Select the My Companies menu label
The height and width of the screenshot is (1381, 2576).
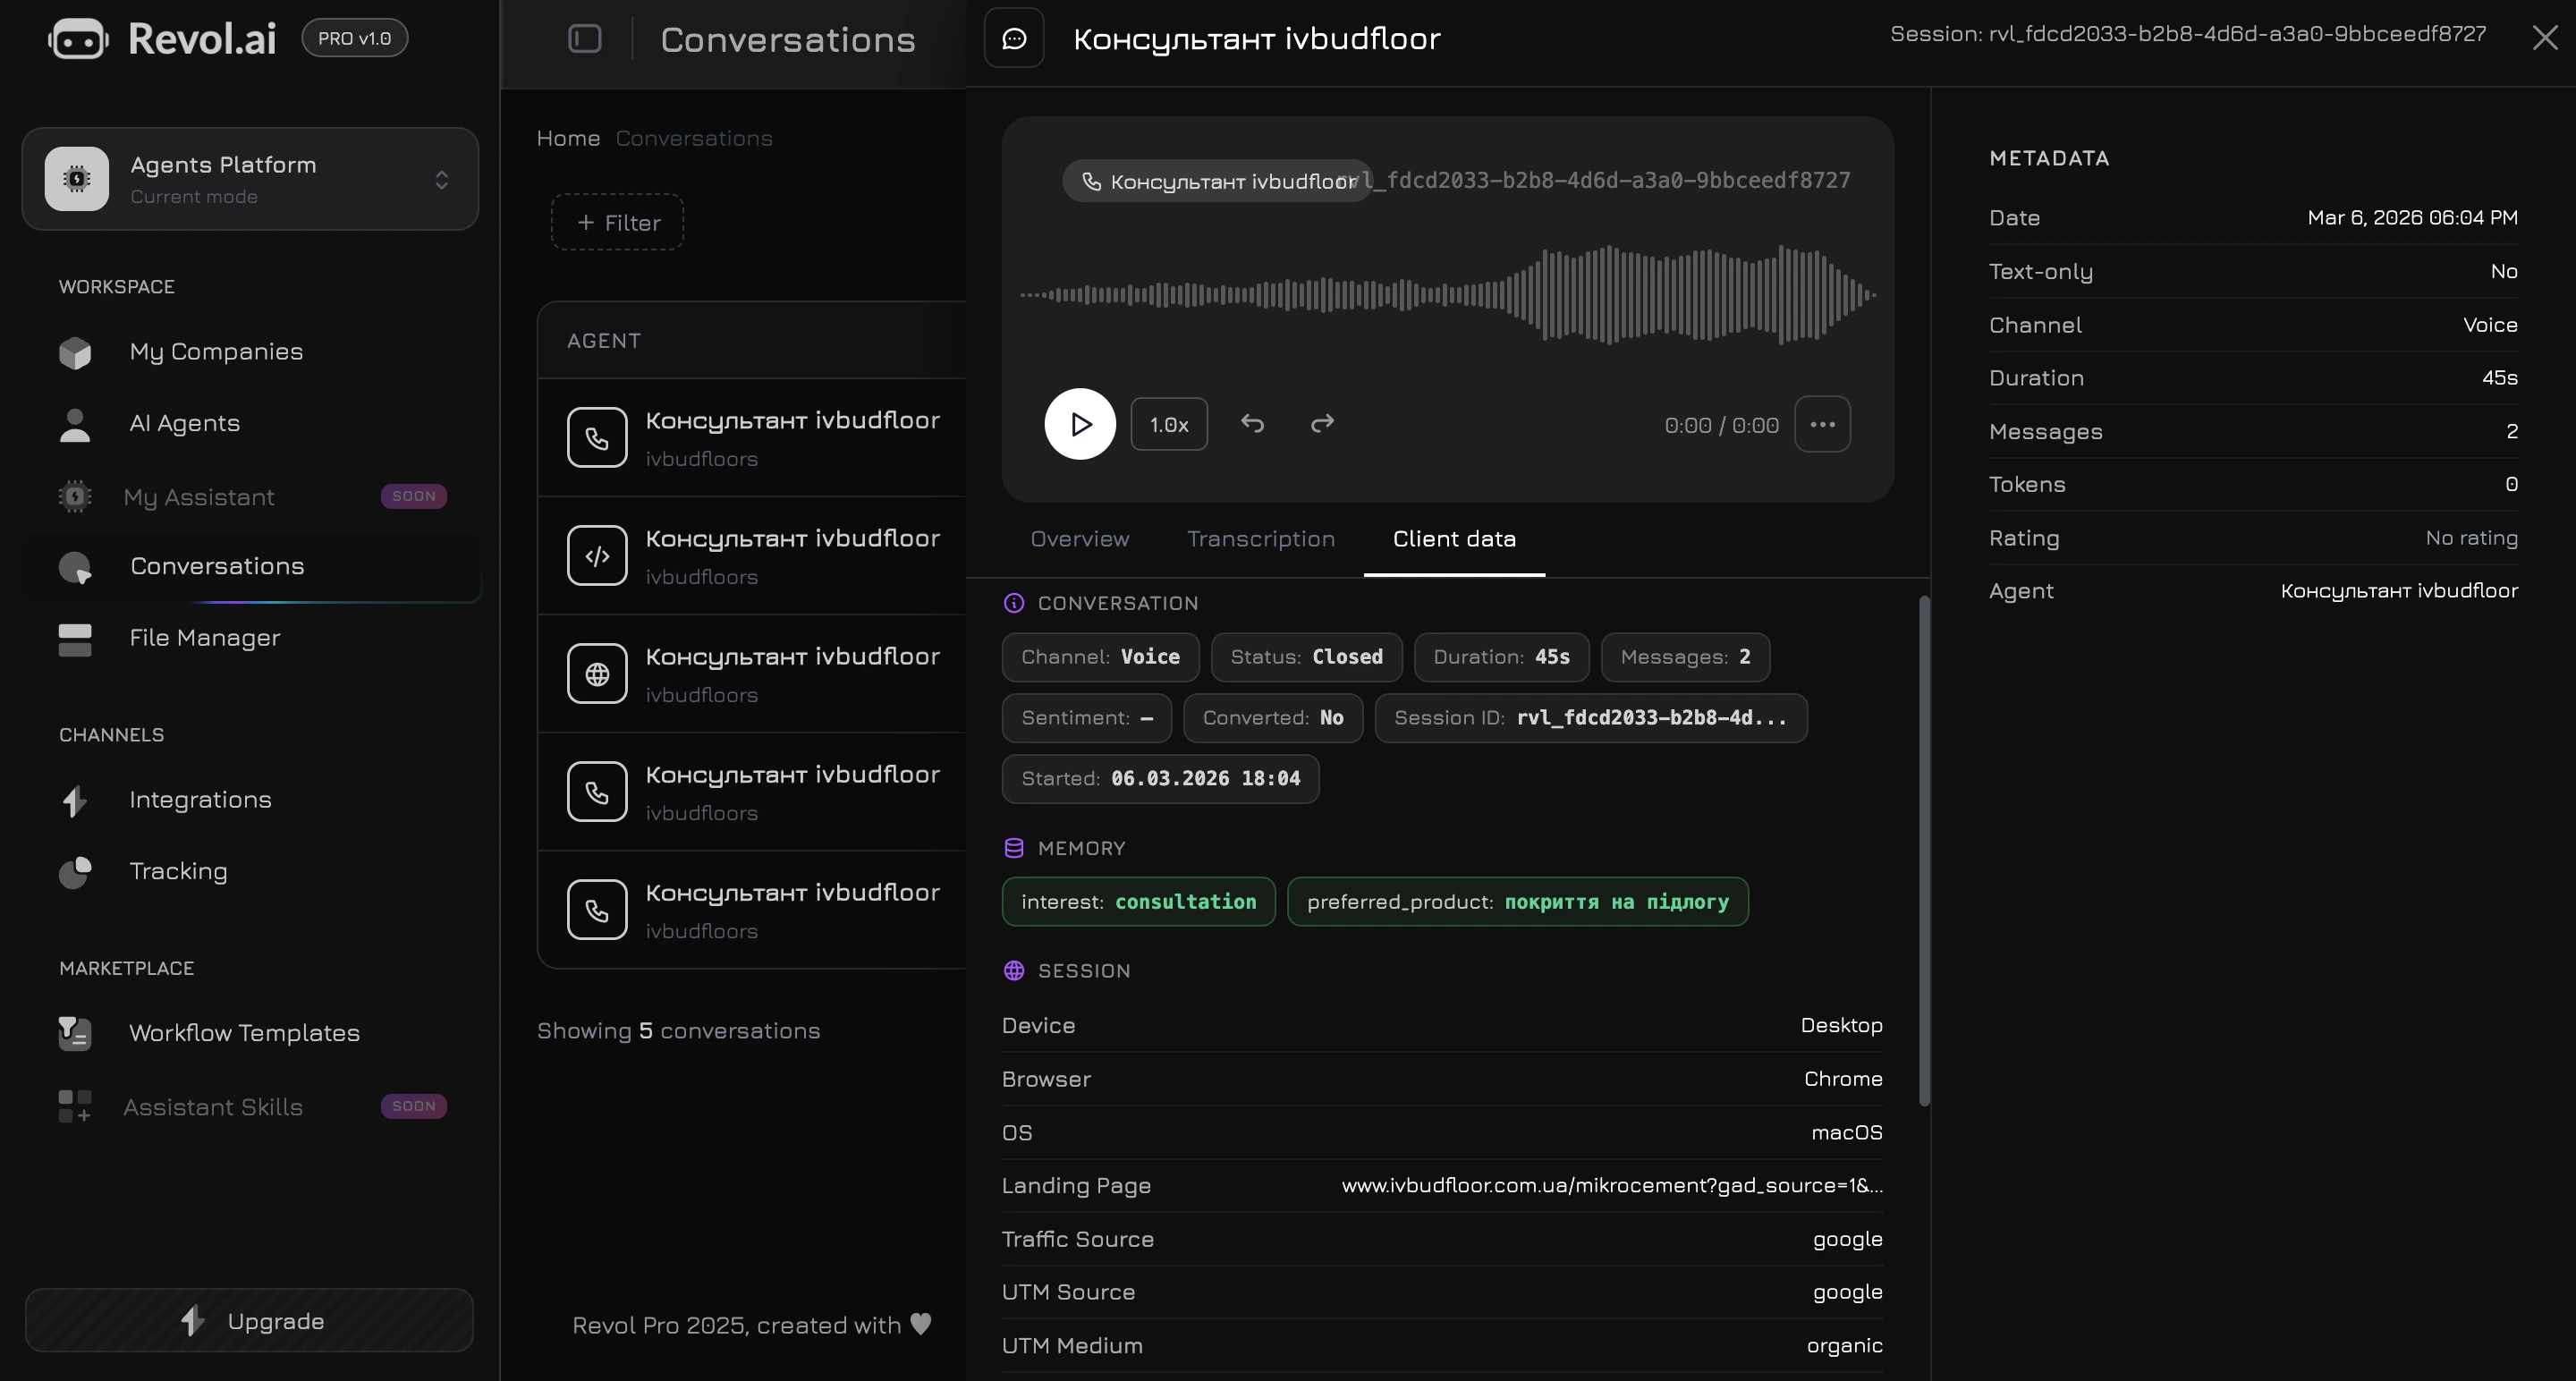tap(216, 352)
